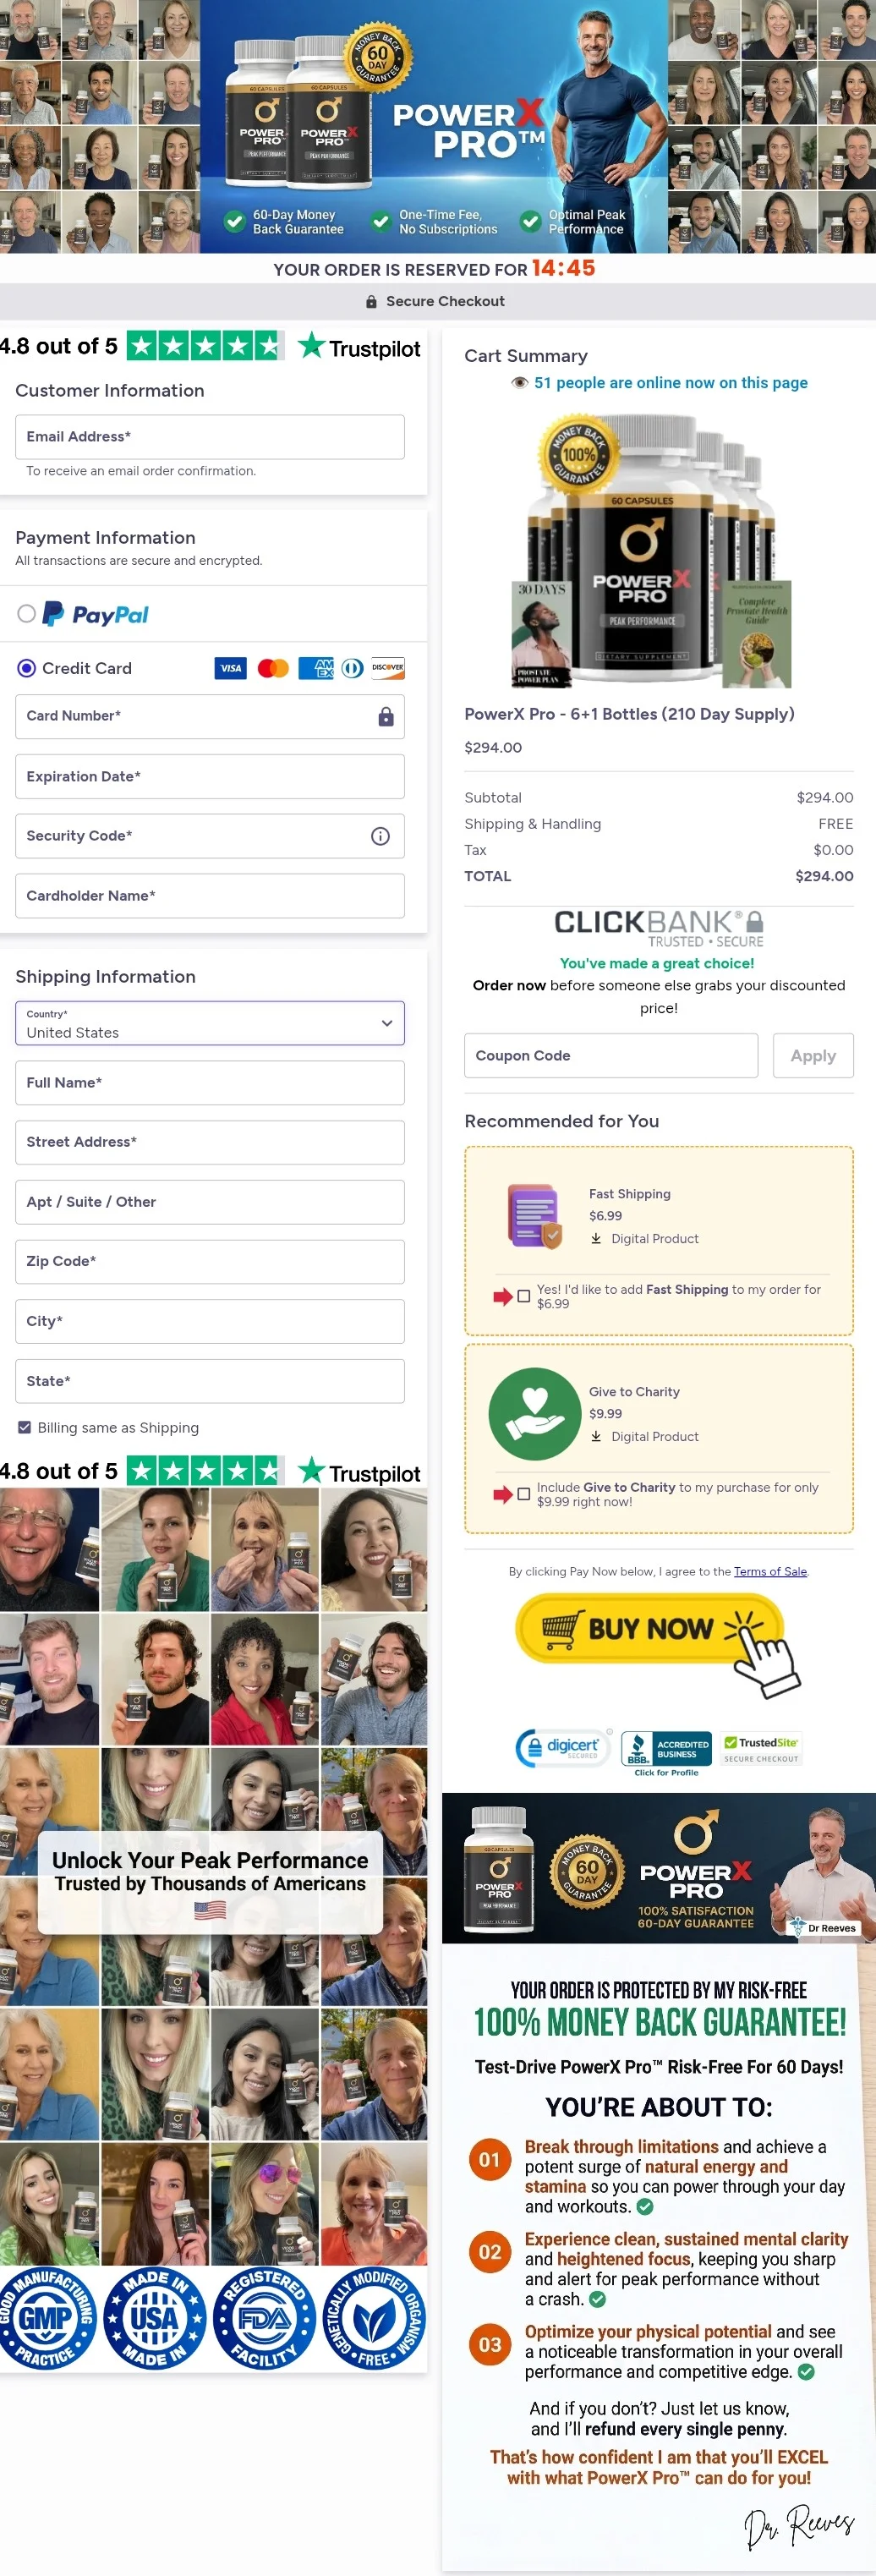Select the Credit Card radio button
This screenshot has height=2576, width=876.
[x=27, y=668]
